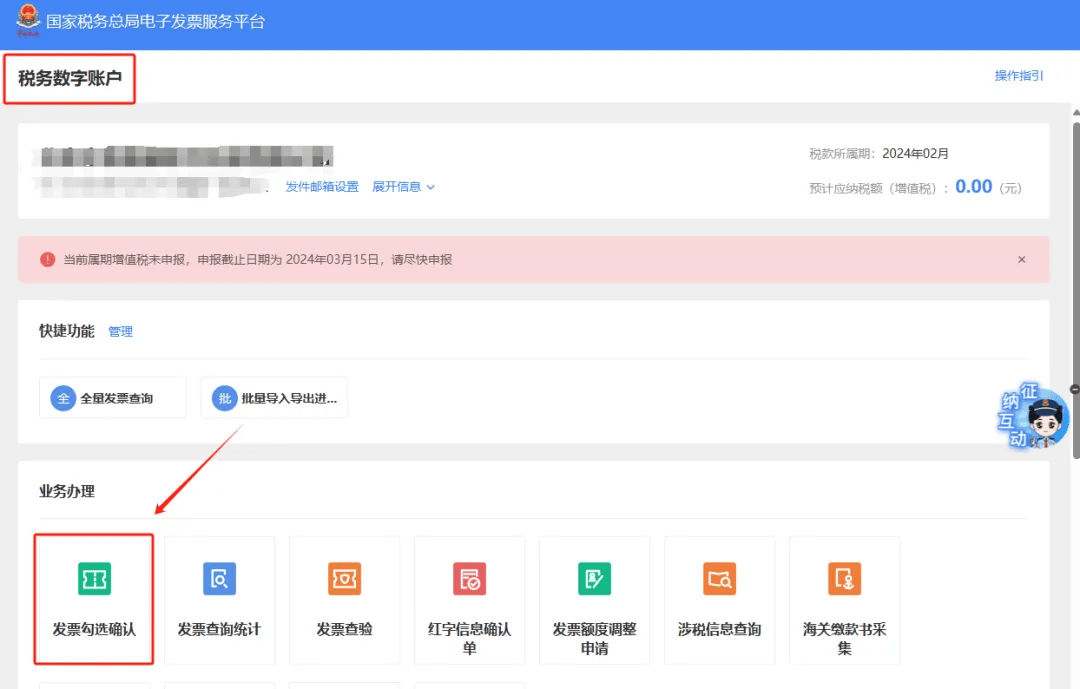Viewport: 1080px width, 689px height.
Task: Click the 海关缴款书采集 label text
Action: coord(844,639)
